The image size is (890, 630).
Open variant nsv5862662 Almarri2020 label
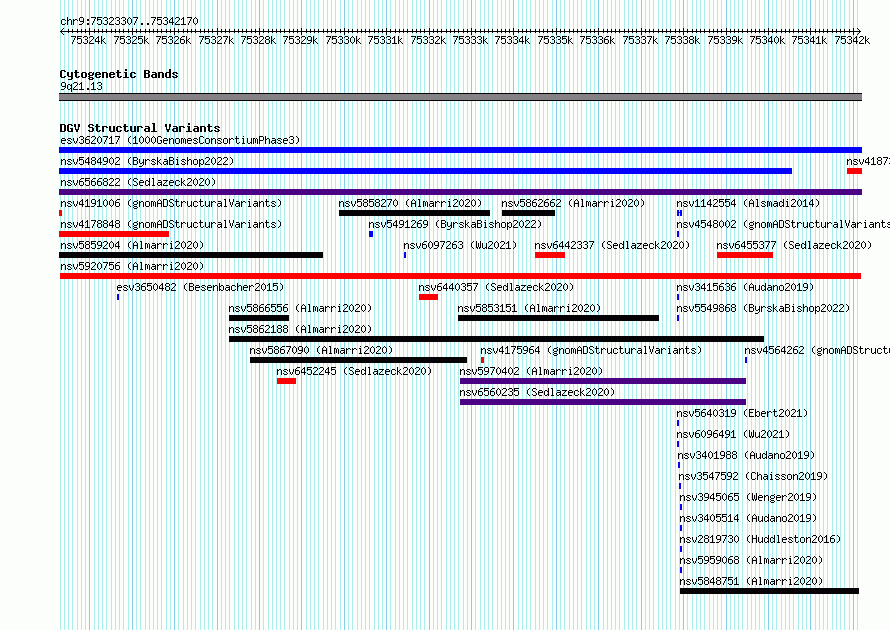coord(573,203)
